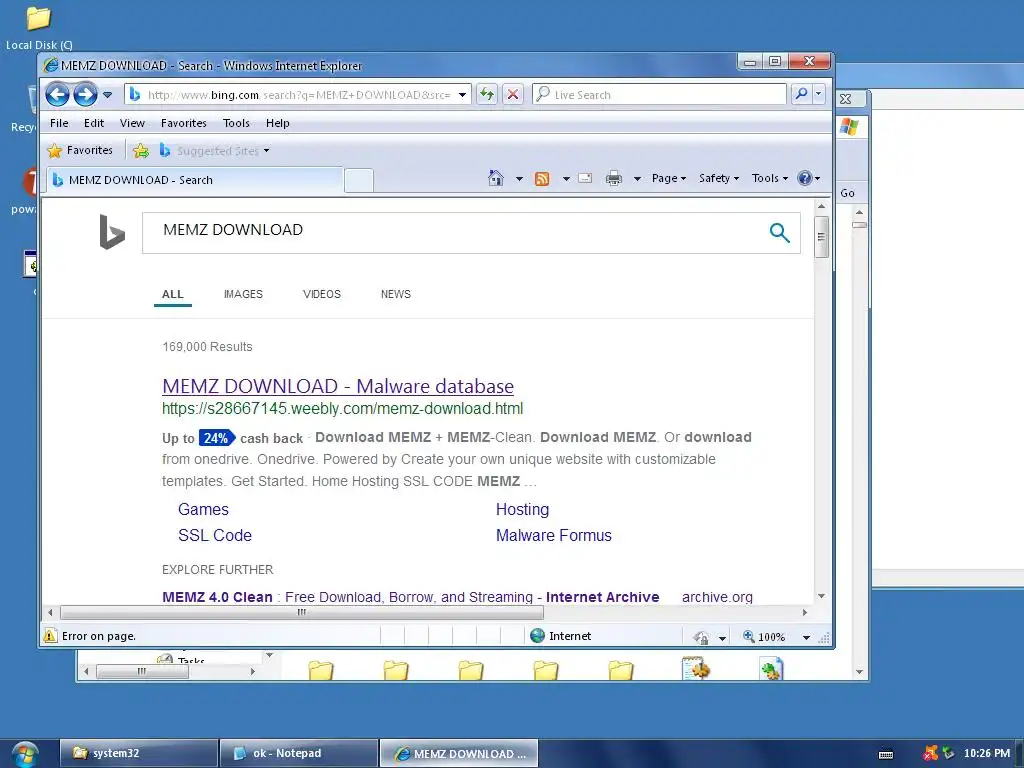The width and height of the screenshot is (1024, 768).
Task: Open the search provider options dropdown
Action: 818,95
